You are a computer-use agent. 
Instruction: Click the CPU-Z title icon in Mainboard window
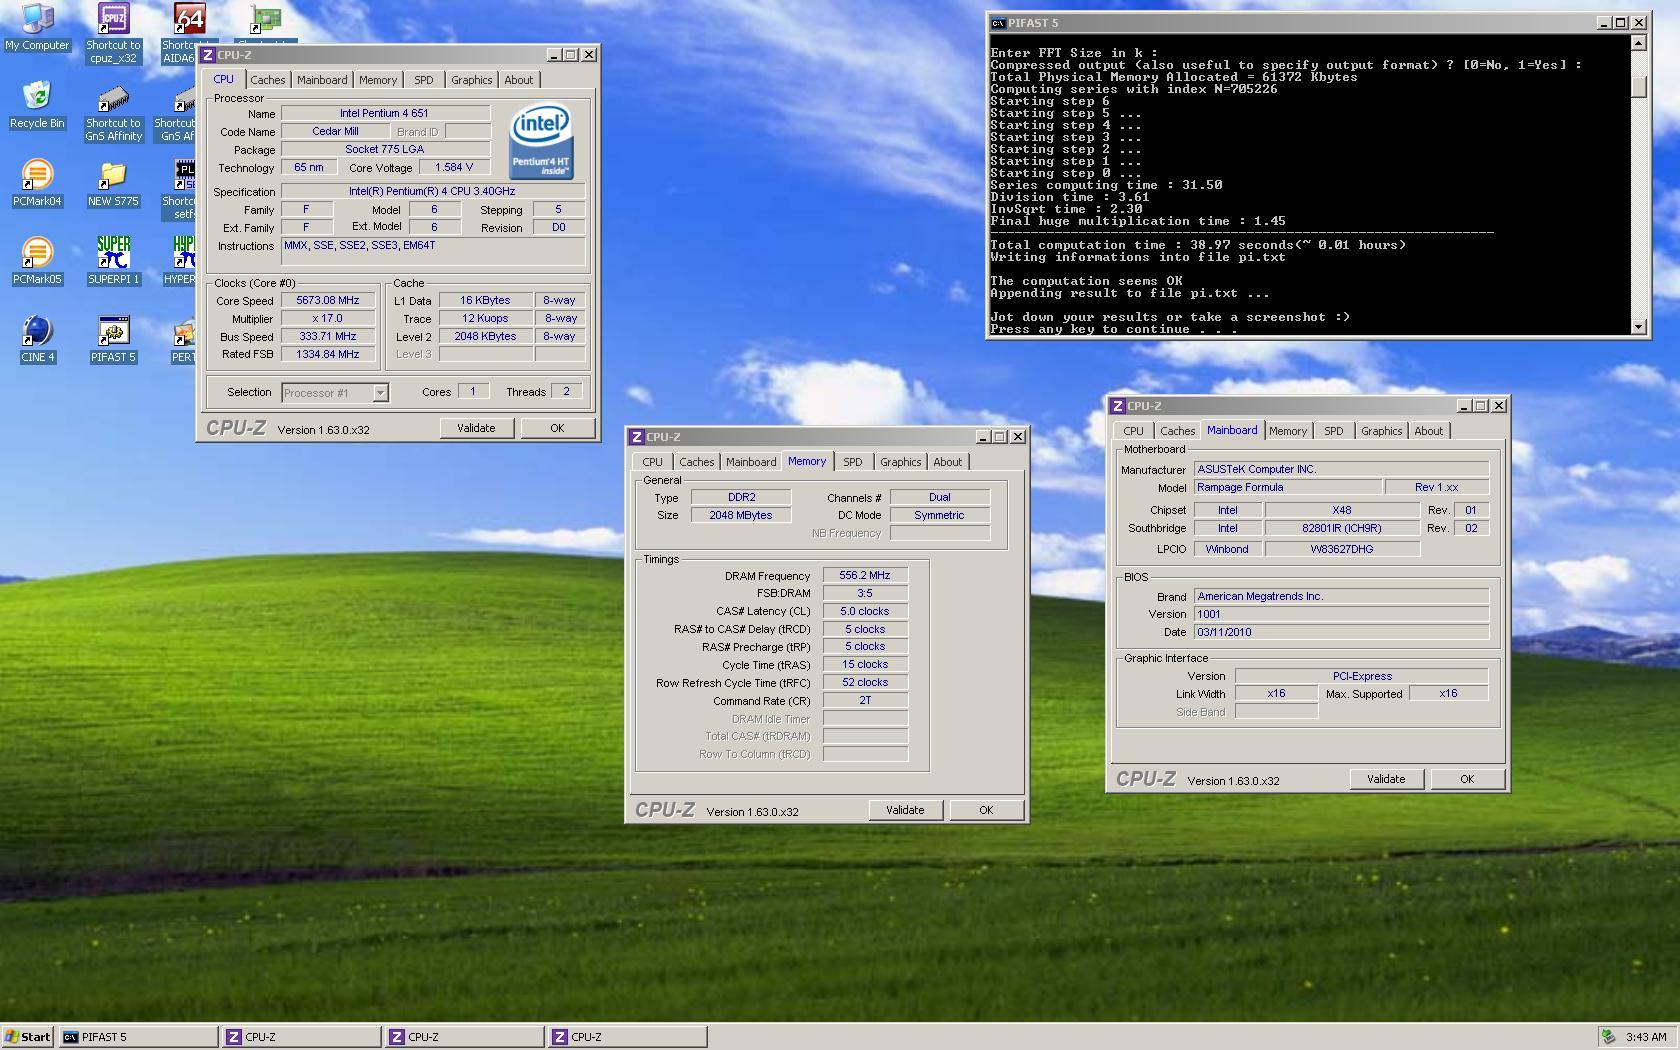[x=1118, y=406]
